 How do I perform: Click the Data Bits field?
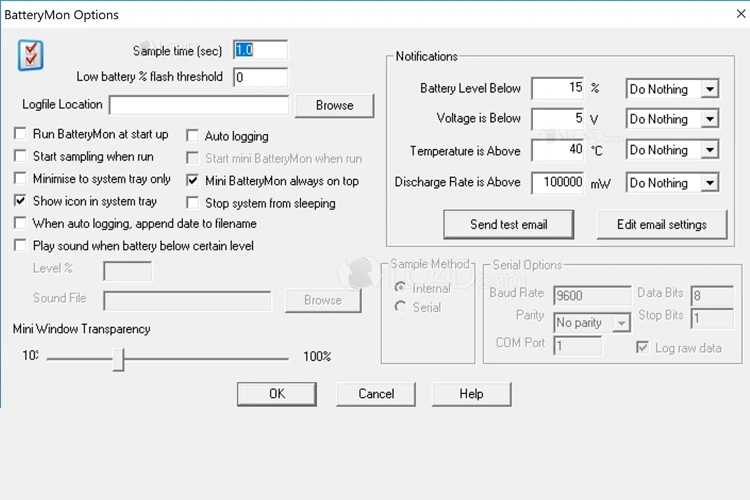[712, 296]
